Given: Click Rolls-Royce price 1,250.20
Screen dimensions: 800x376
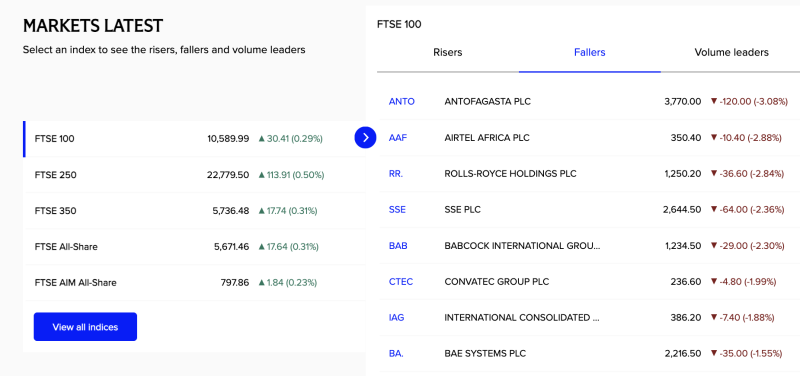Looking at the screenshot, I should [x=683, y=173].
